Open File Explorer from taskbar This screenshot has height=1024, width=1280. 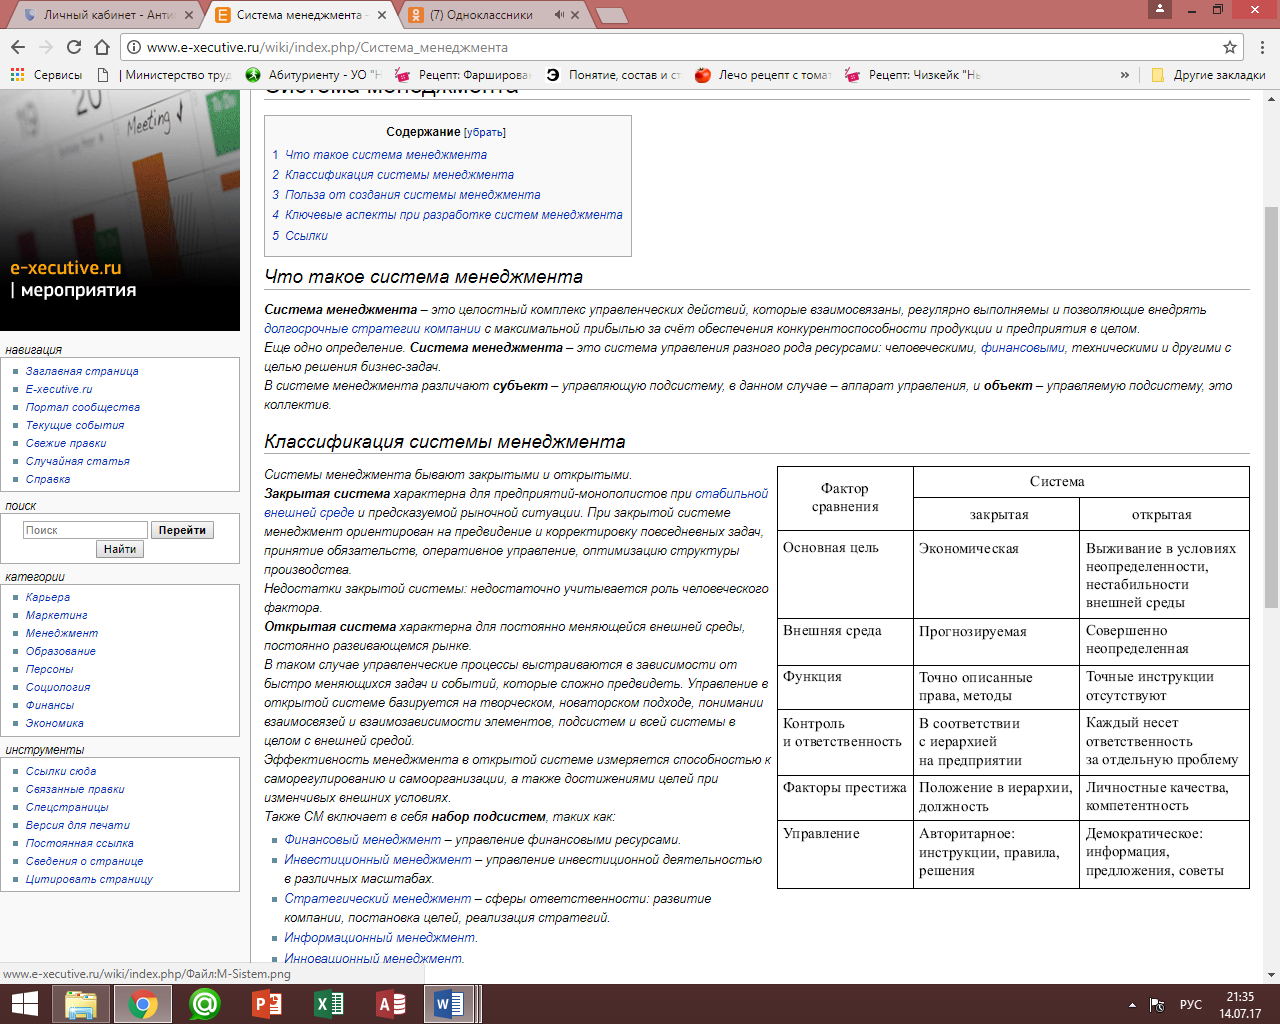pyautogui.click(x=81, y=1004)
